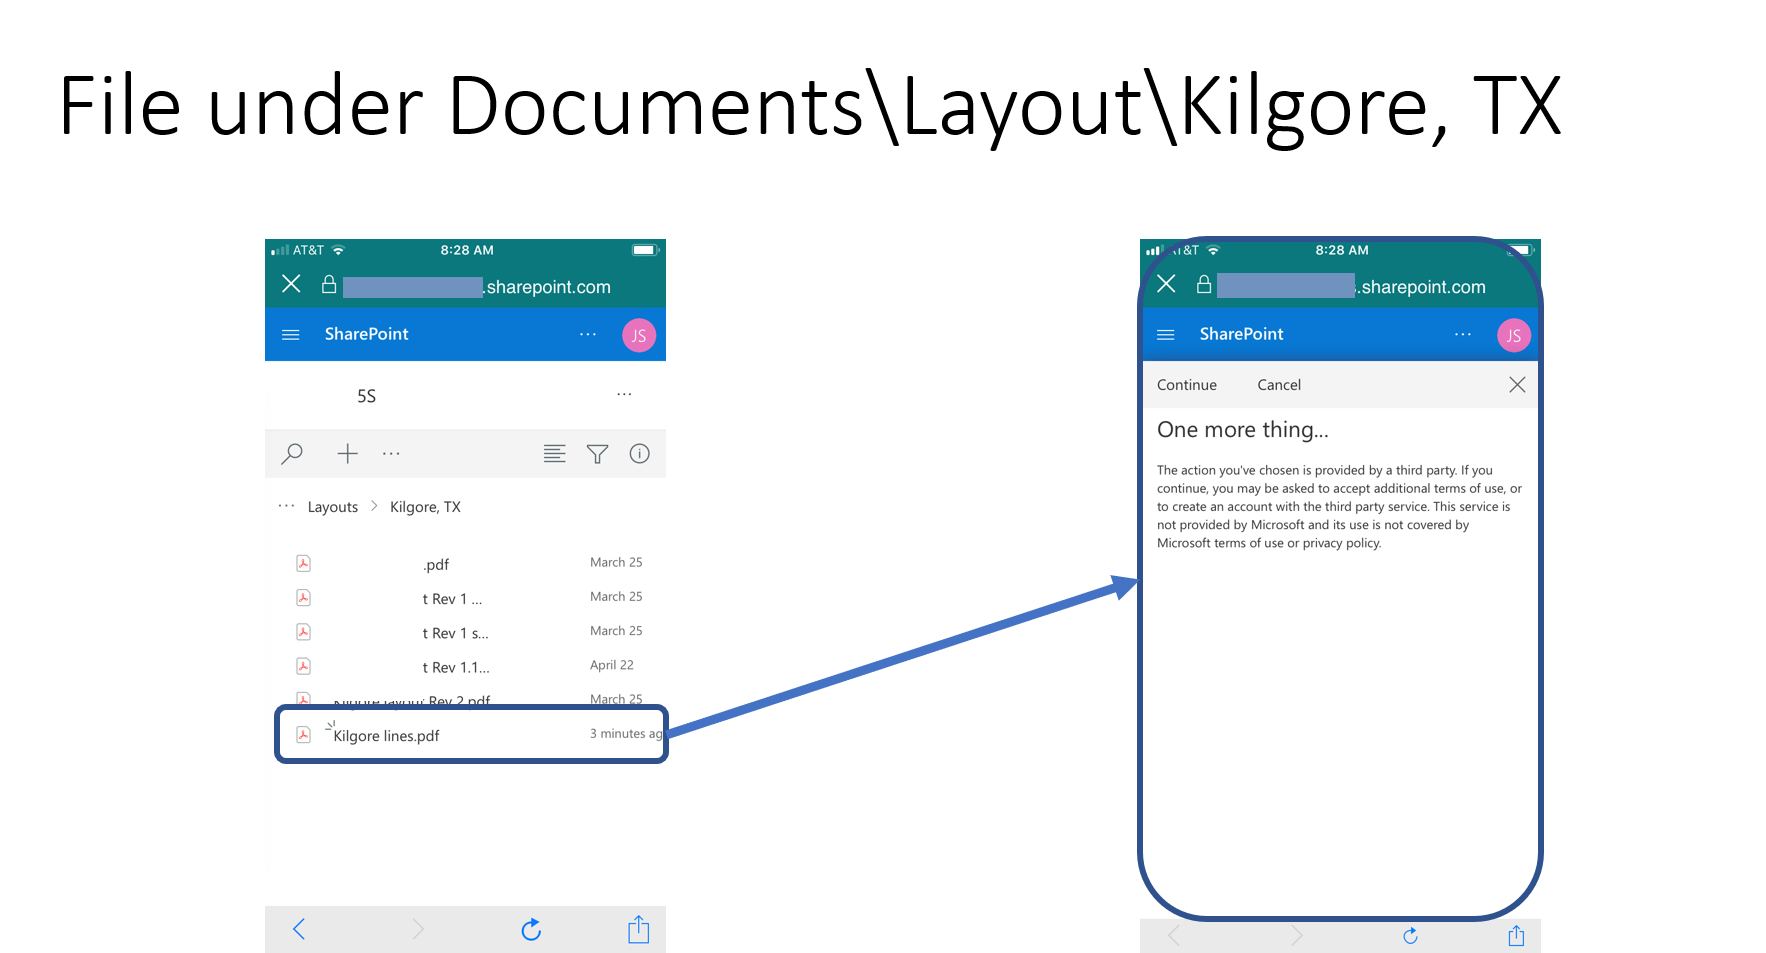This screenshot has width=1766, height=953.
Task: Close the browser page in left phone
Action: tap(291, 284)
